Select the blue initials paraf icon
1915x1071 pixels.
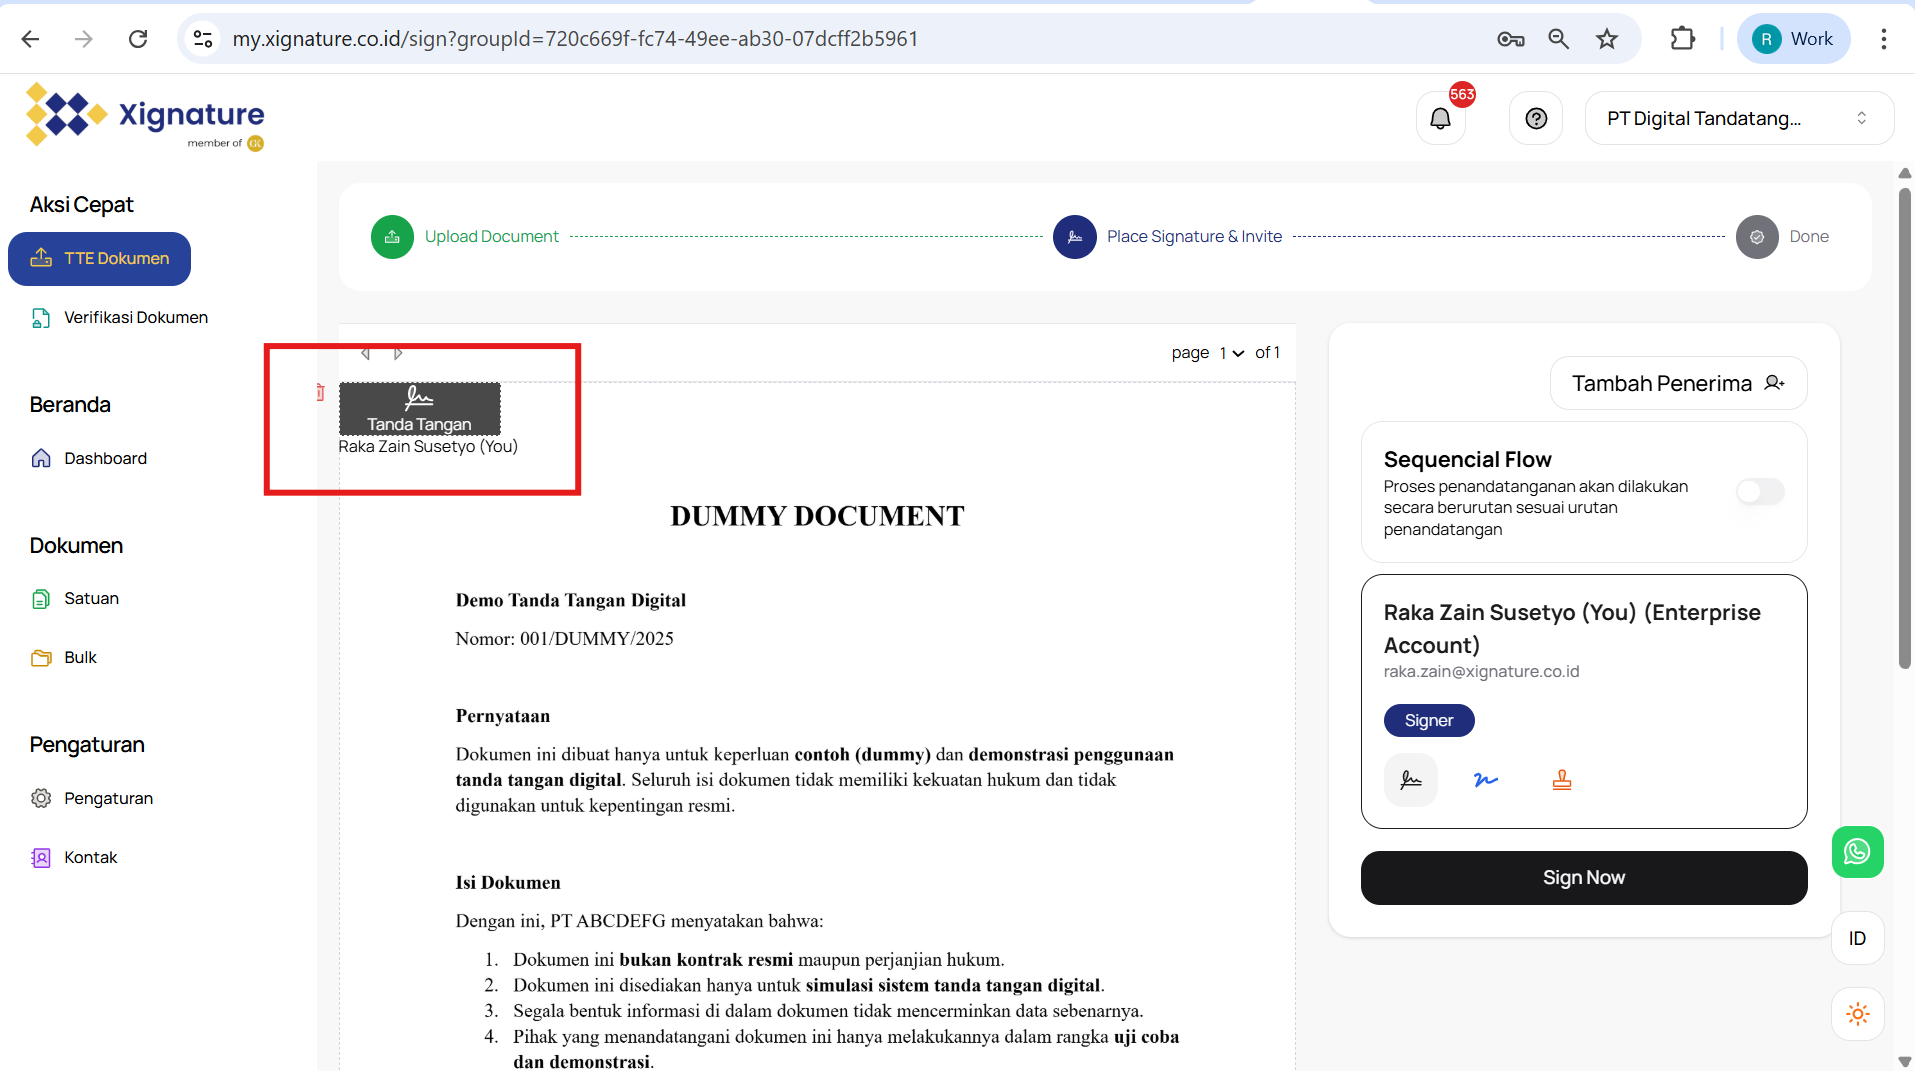click(x=1486, y=780)
